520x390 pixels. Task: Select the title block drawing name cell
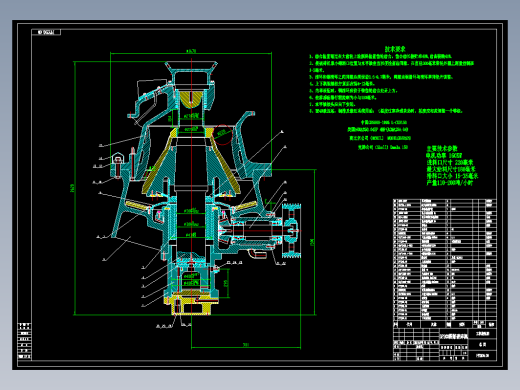click(x=454, y=337)
